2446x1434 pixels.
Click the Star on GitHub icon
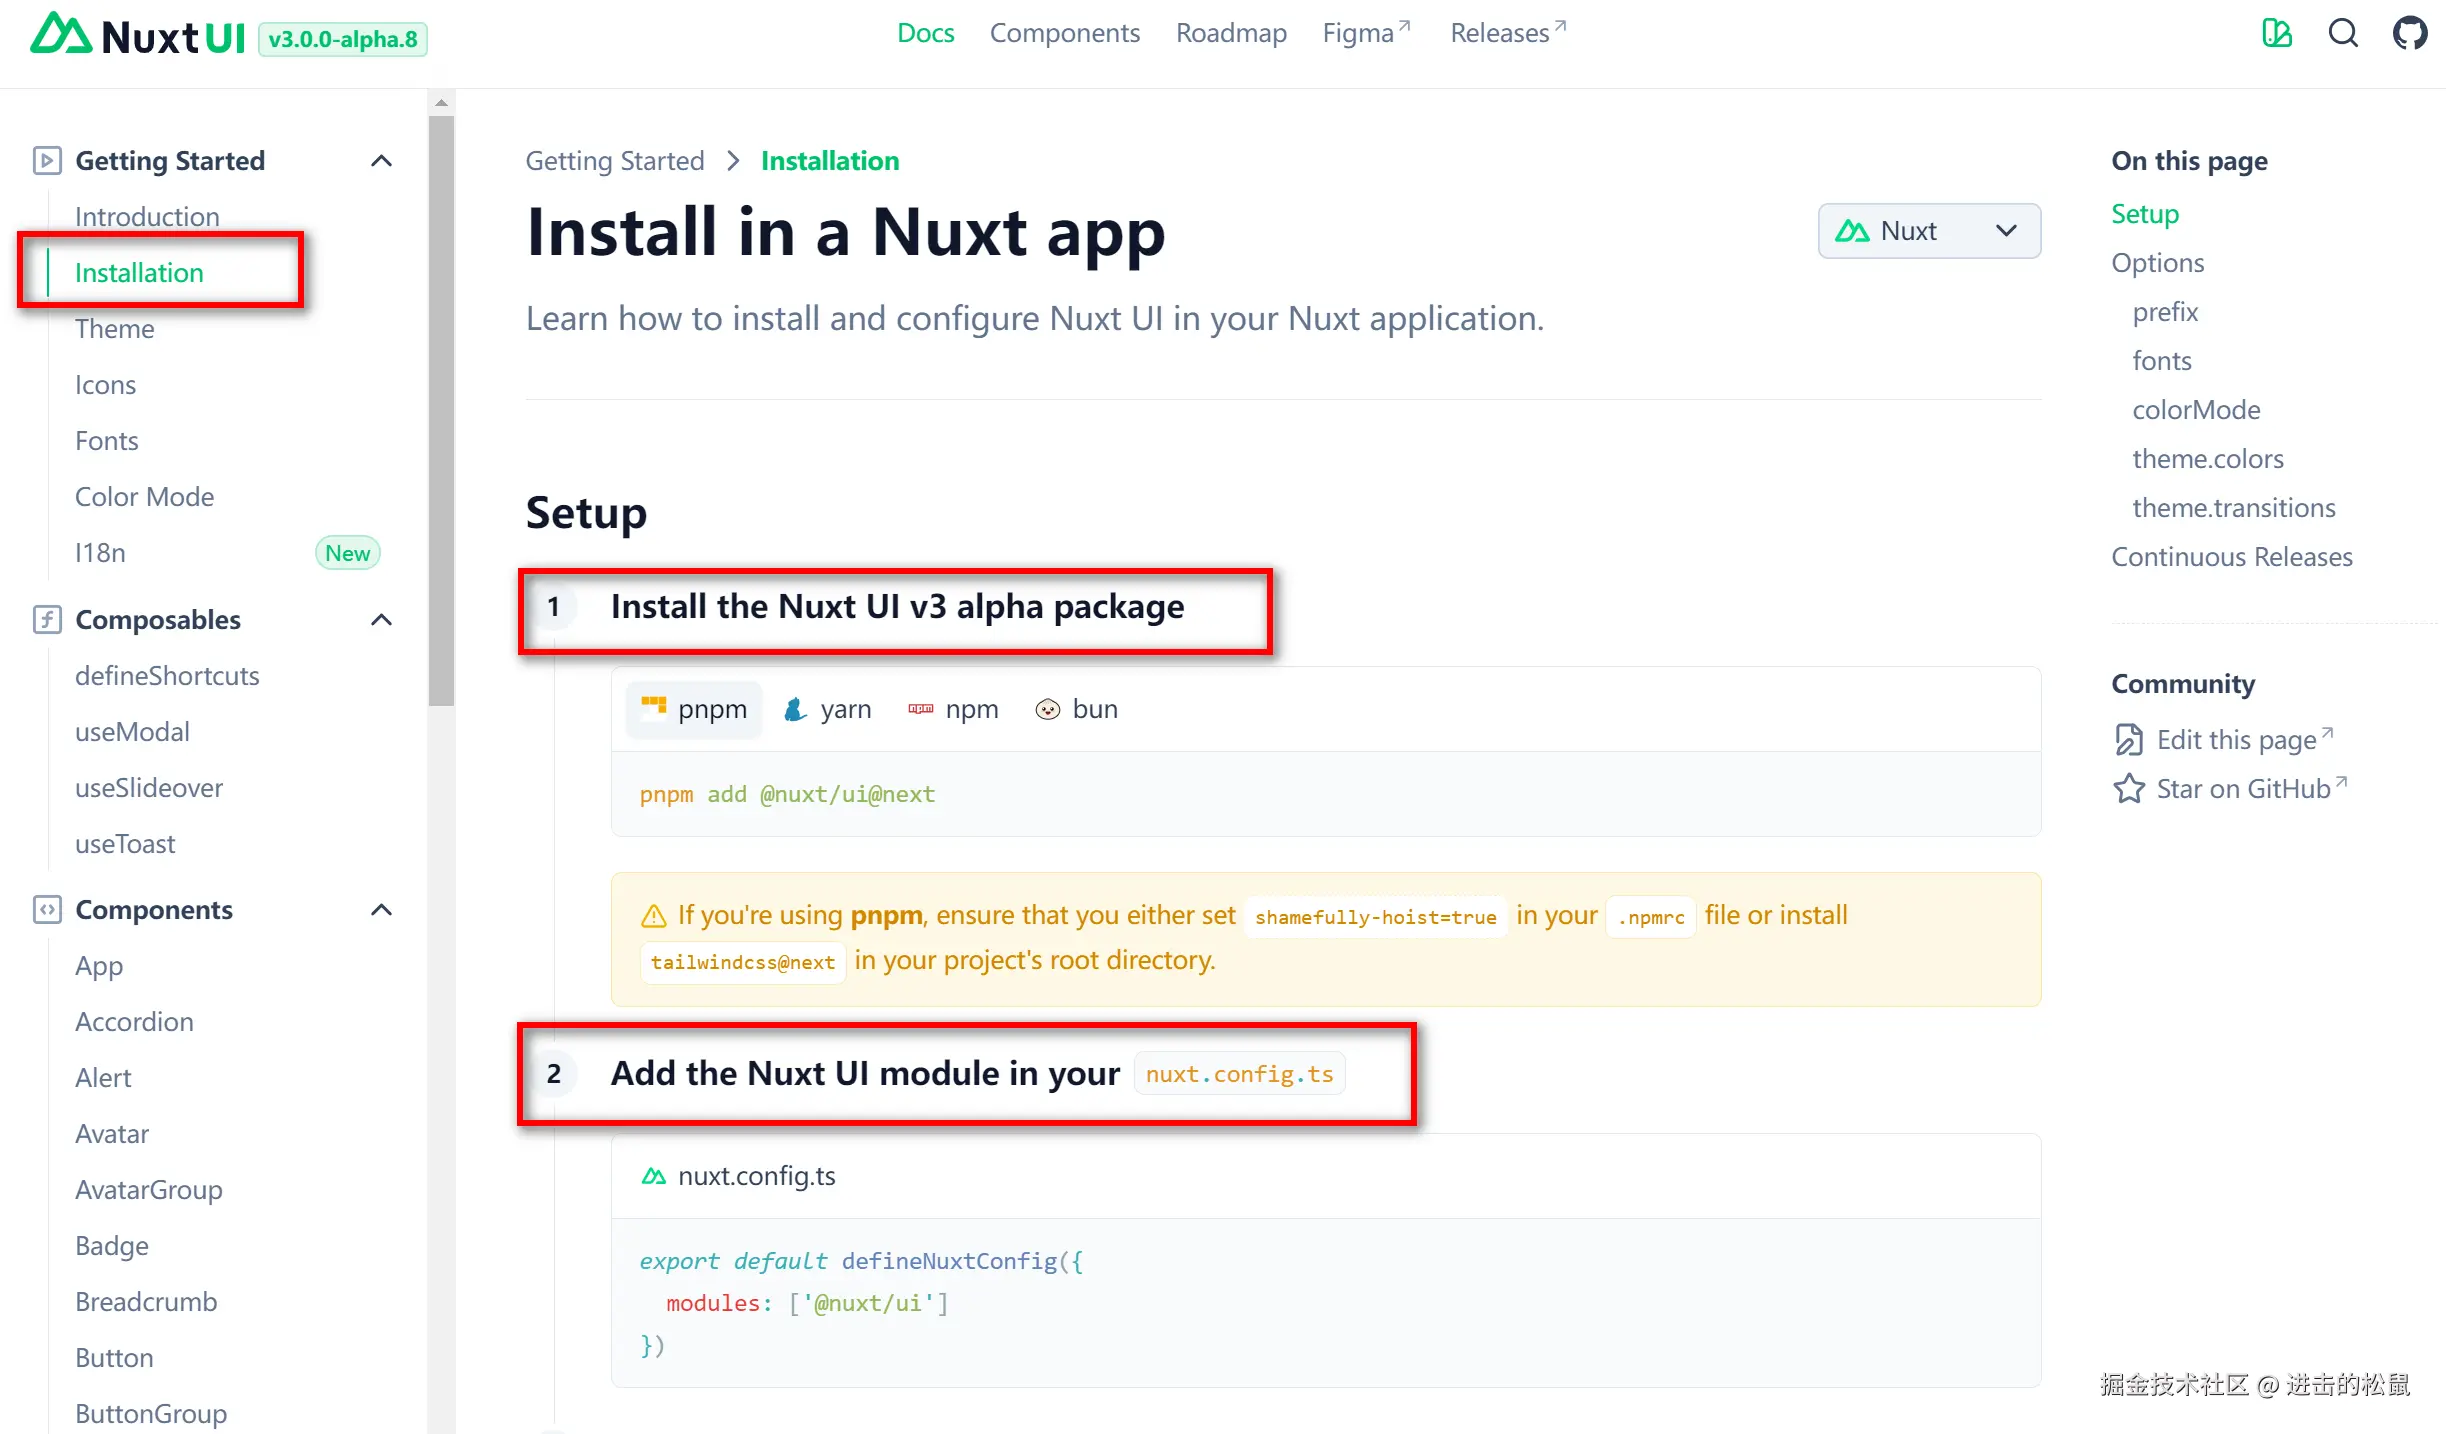(2129, 789)
